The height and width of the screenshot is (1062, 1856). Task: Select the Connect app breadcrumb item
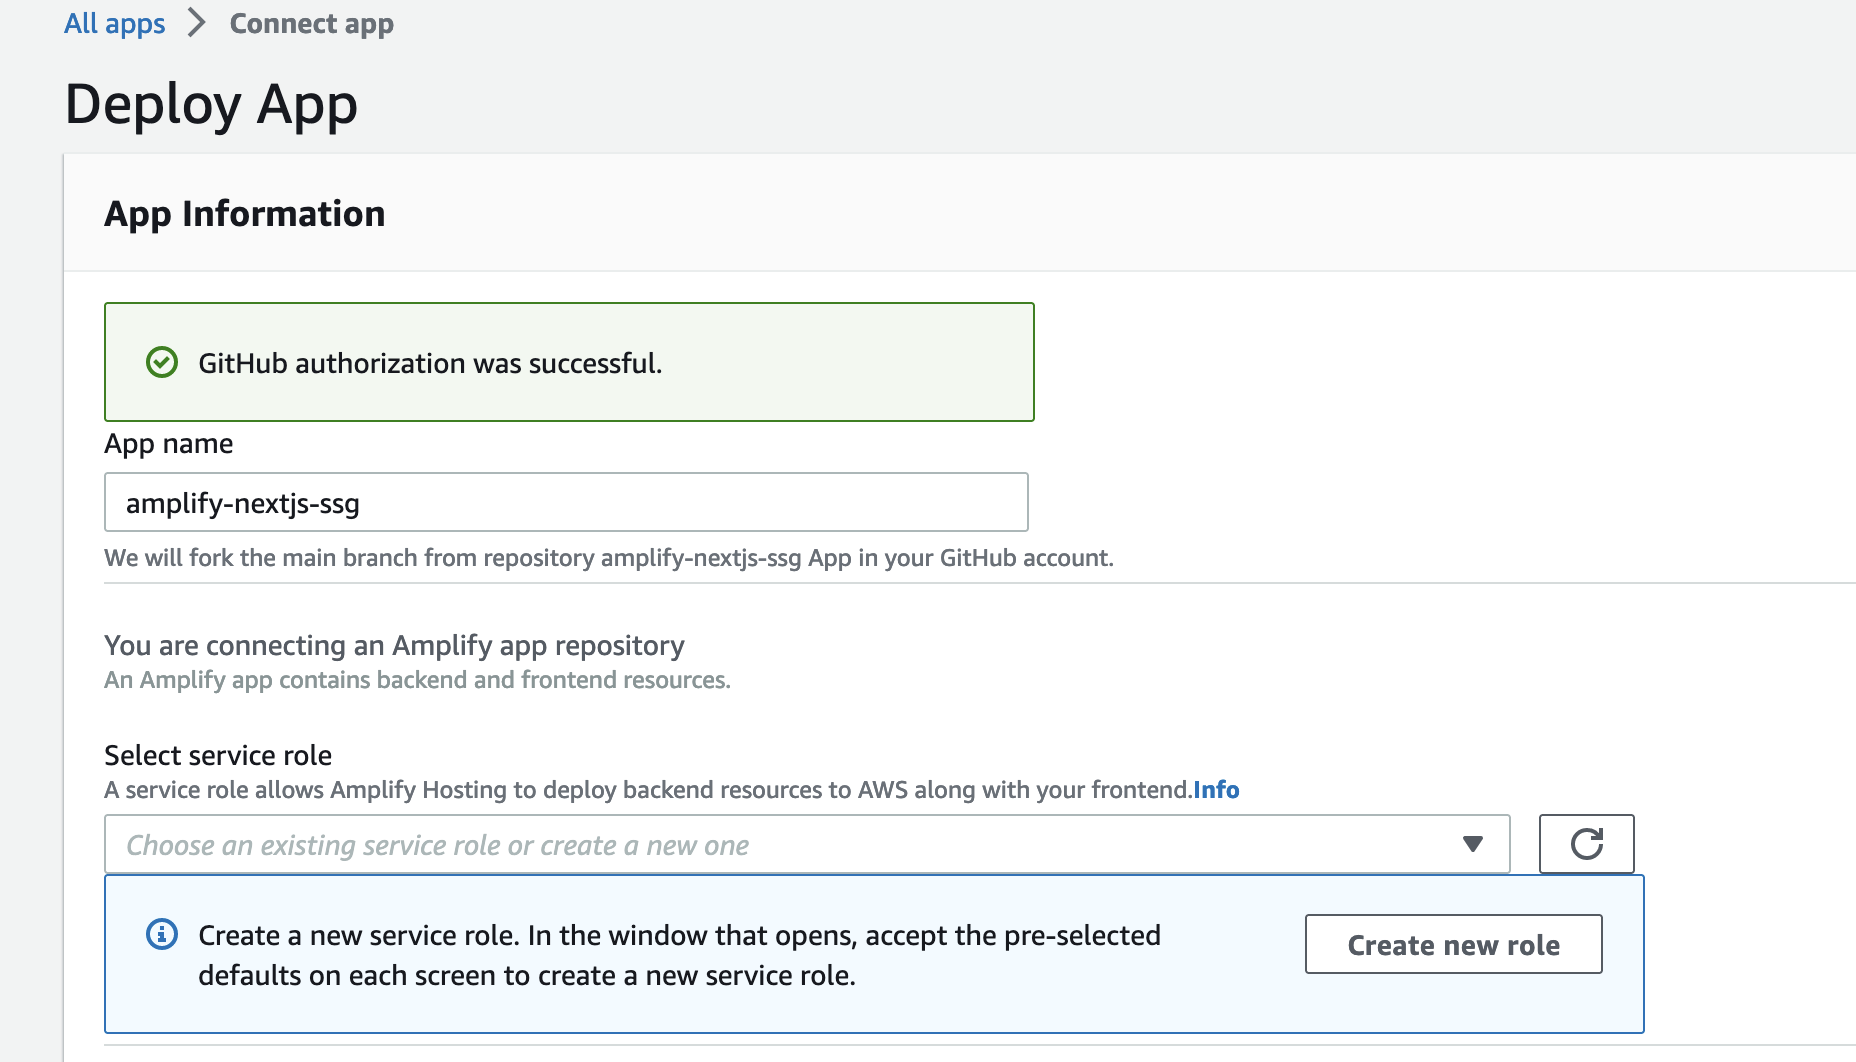coord(311,23)
